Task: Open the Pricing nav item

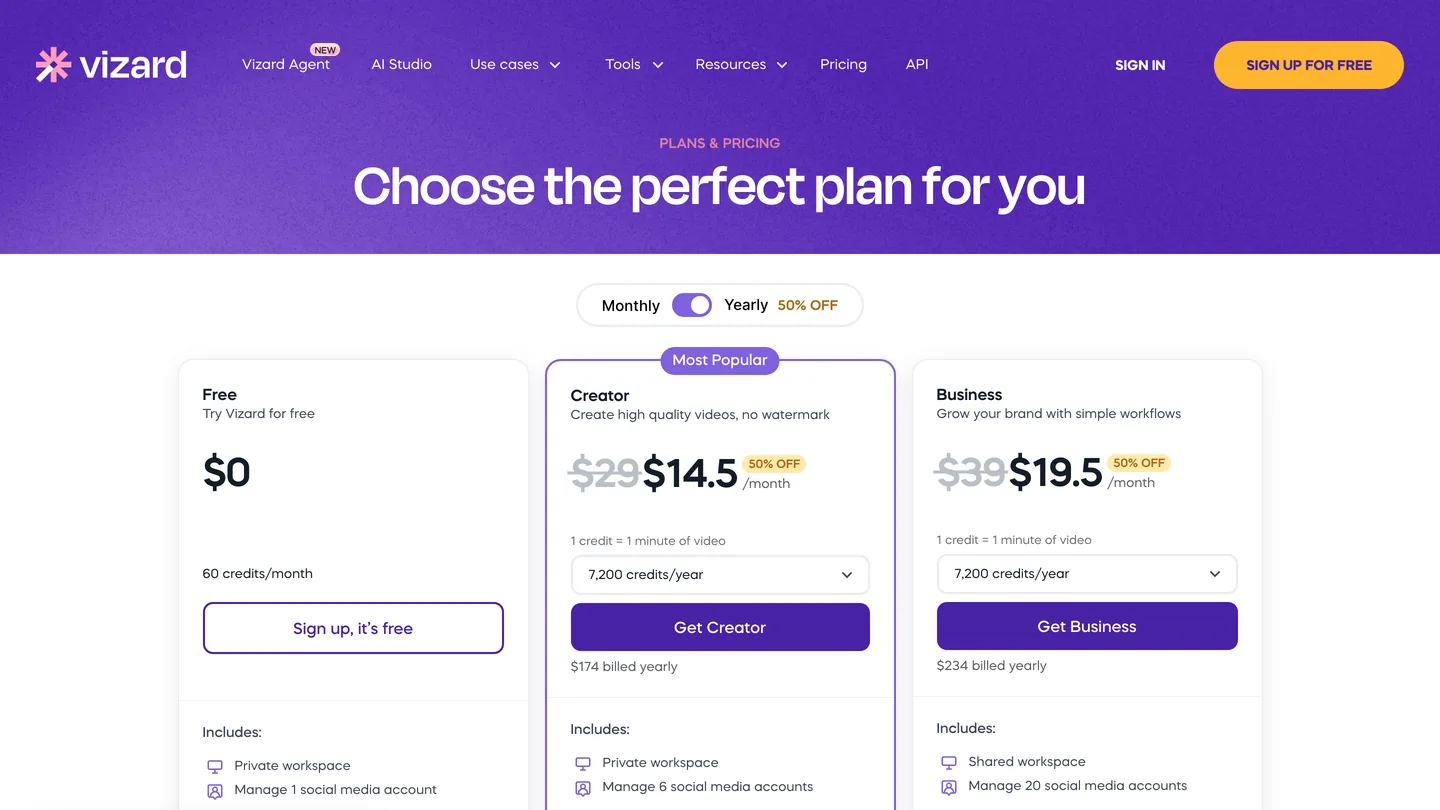Action: pyautogui.click(x=843, y=64)
